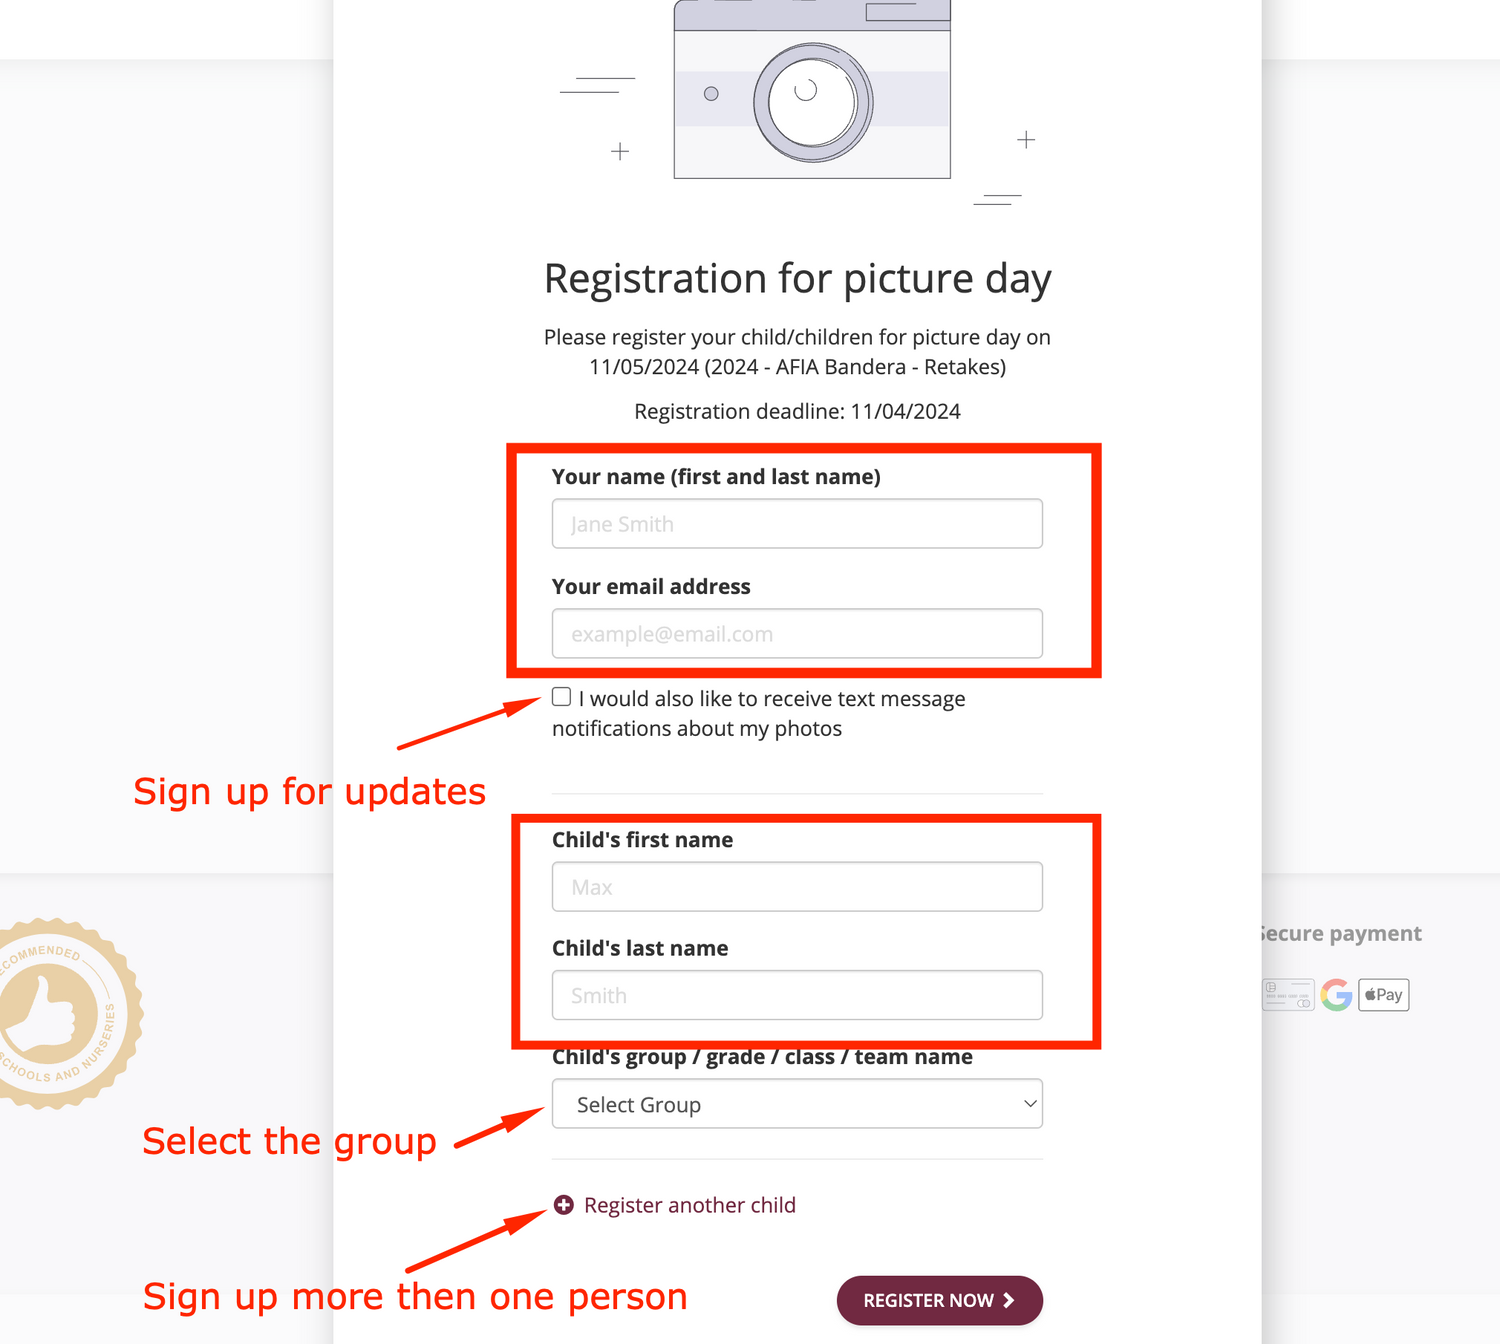Image resolution: width=1500 pixels, height=1344 pixels.
Task: Focus the email address input field
Action: [x=797, y=634]
